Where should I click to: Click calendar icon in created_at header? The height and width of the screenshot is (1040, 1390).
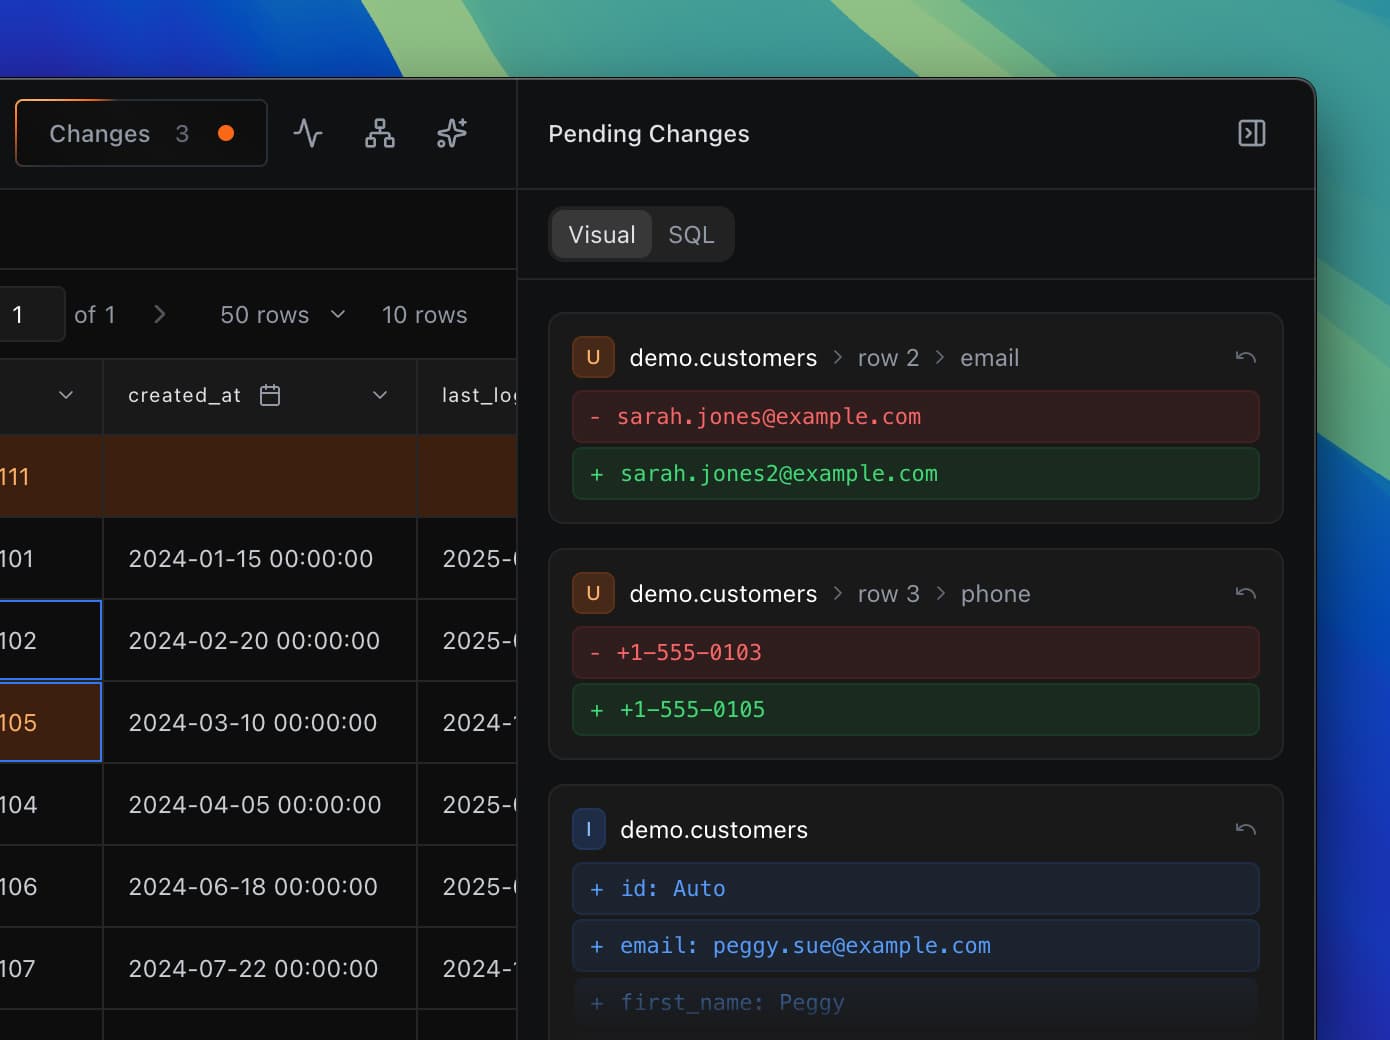point(270,395)
